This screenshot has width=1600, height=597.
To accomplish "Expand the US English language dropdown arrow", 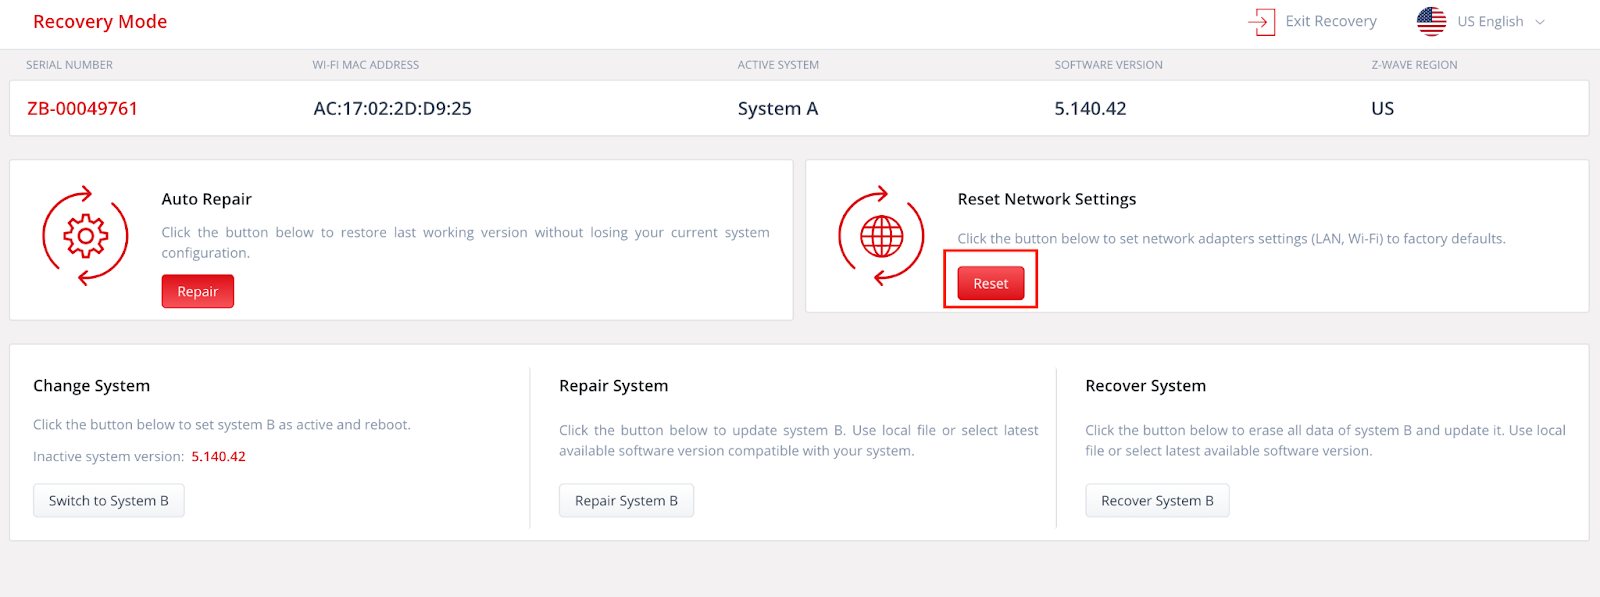I will (1540, 22).
